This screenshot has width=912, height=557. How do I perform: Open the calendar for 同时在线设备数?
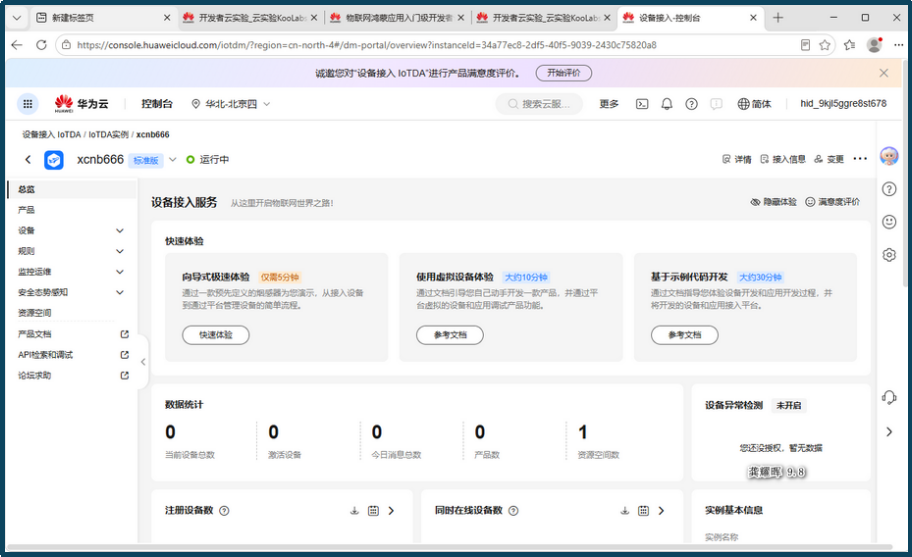[643, 510]
